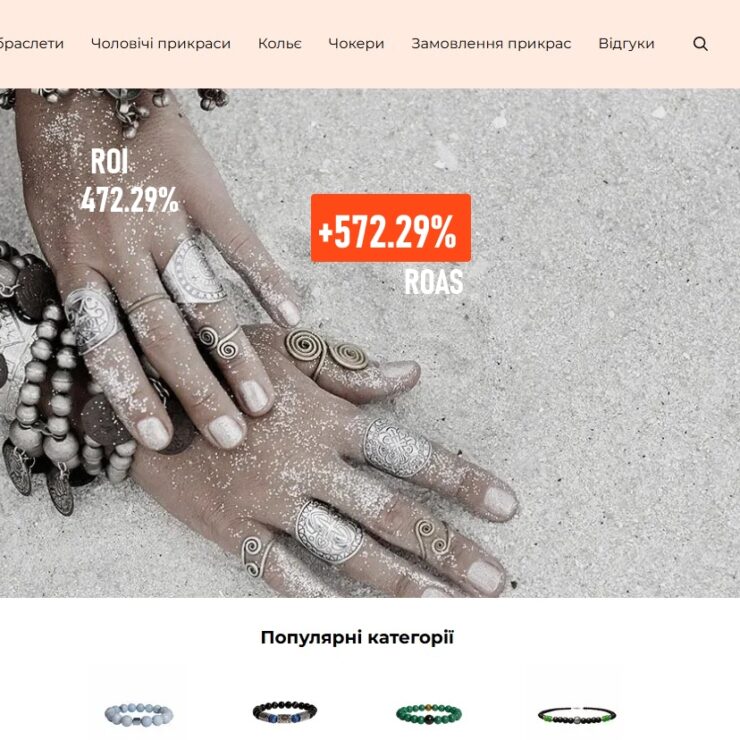Viewport: 740px width, 740px height.
Task: Select the black bracelet with blue beads
Action: point(285,712)
